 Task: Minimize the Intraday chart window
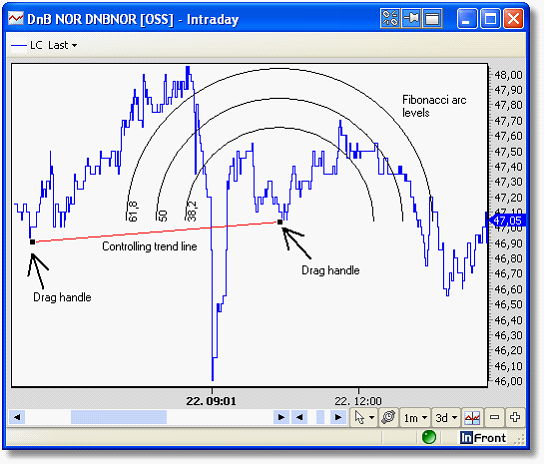pos(466,18)
